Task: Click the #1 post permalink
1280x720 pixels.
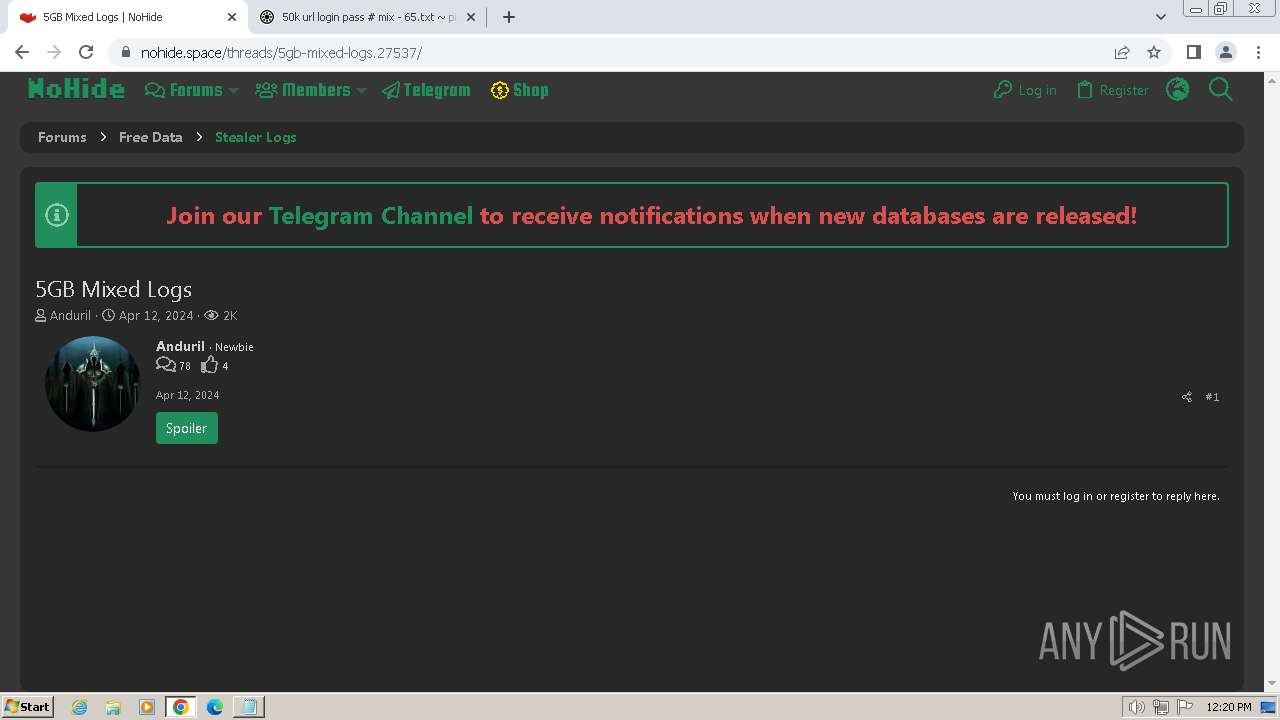Action: coord(1212,397)
